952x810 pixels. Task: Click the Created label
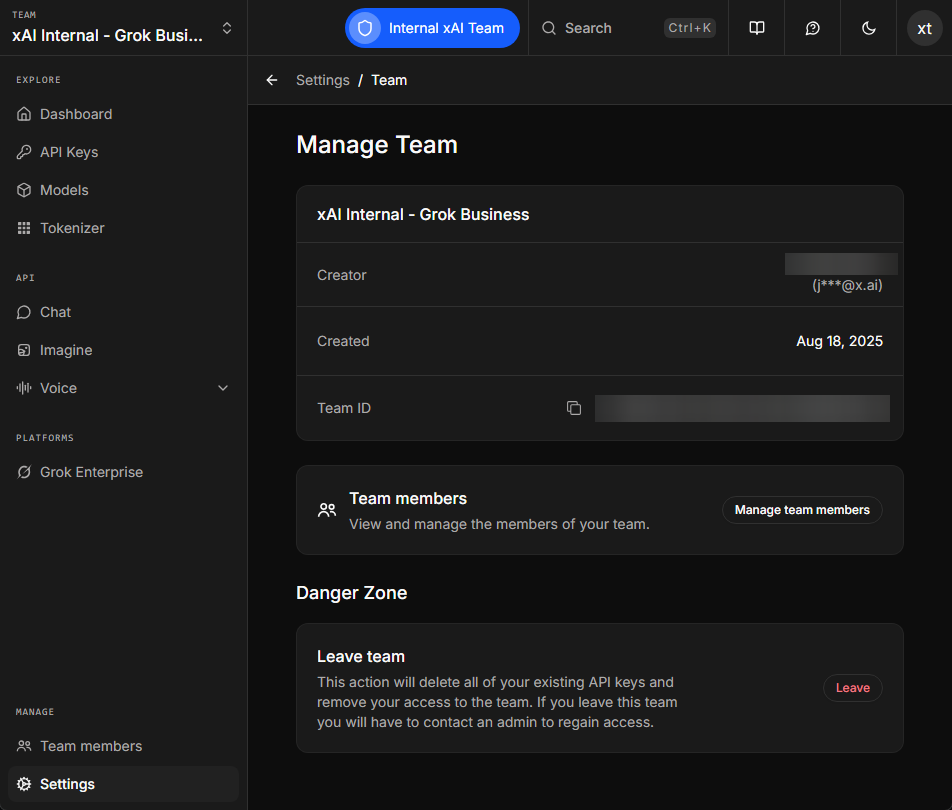[x=343, y=341]
